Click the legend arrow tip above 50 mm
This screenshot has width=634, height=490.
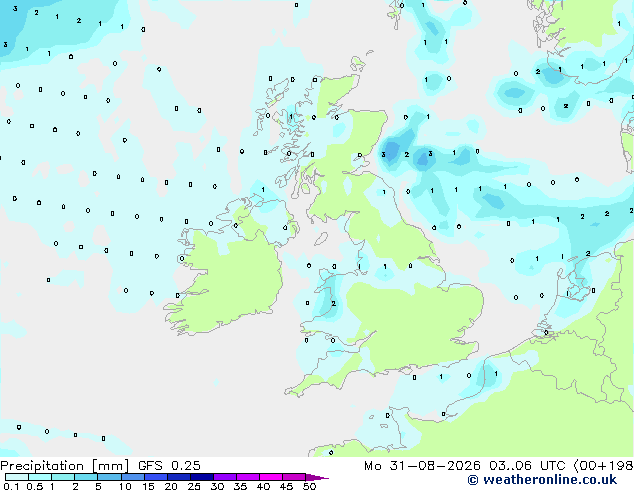click(317, 477)
